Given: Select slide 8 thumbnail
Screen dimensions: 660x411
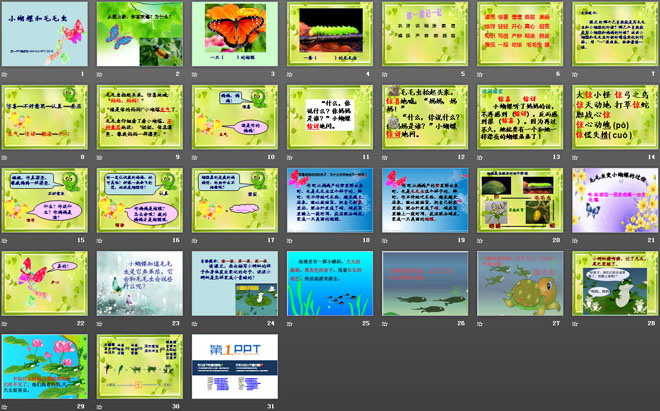Looking at the screenshot, I should tap(45, 117).
